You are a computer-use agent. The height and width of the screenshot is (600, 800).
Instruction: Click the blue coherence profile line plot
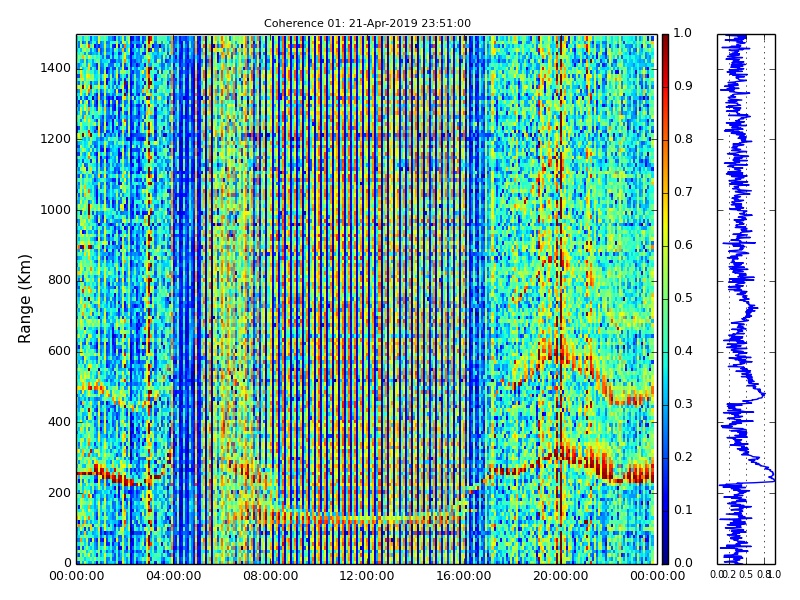[746, 299]
